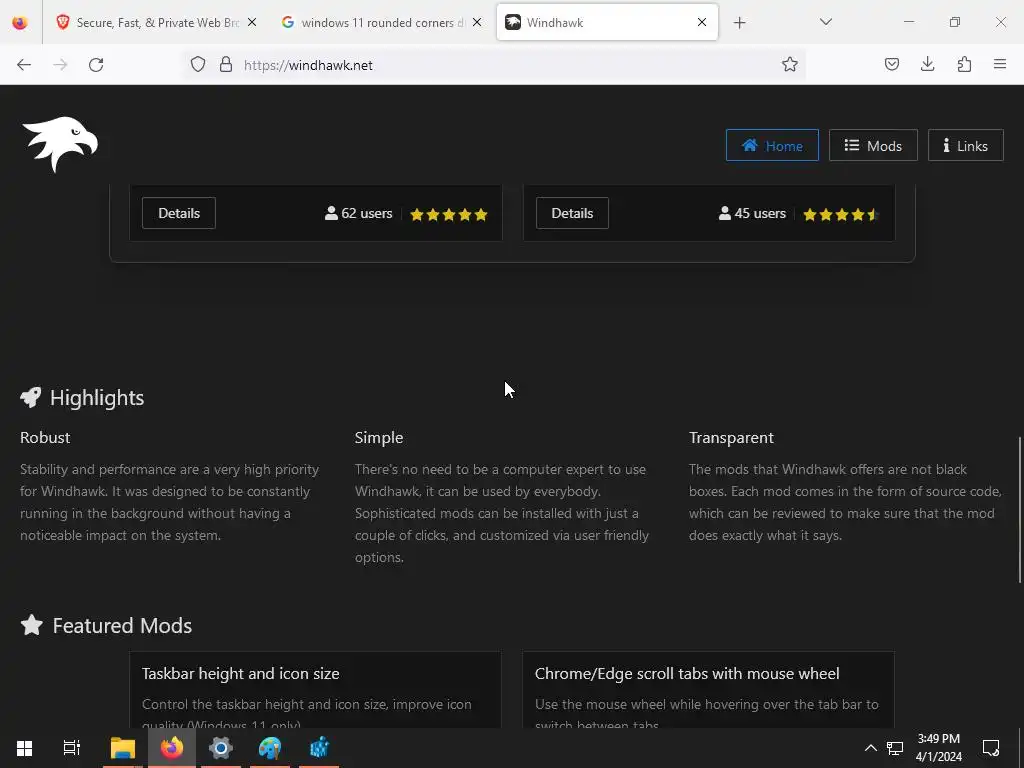
Task: Click the 62 users person icon
Action: point(331,213)
